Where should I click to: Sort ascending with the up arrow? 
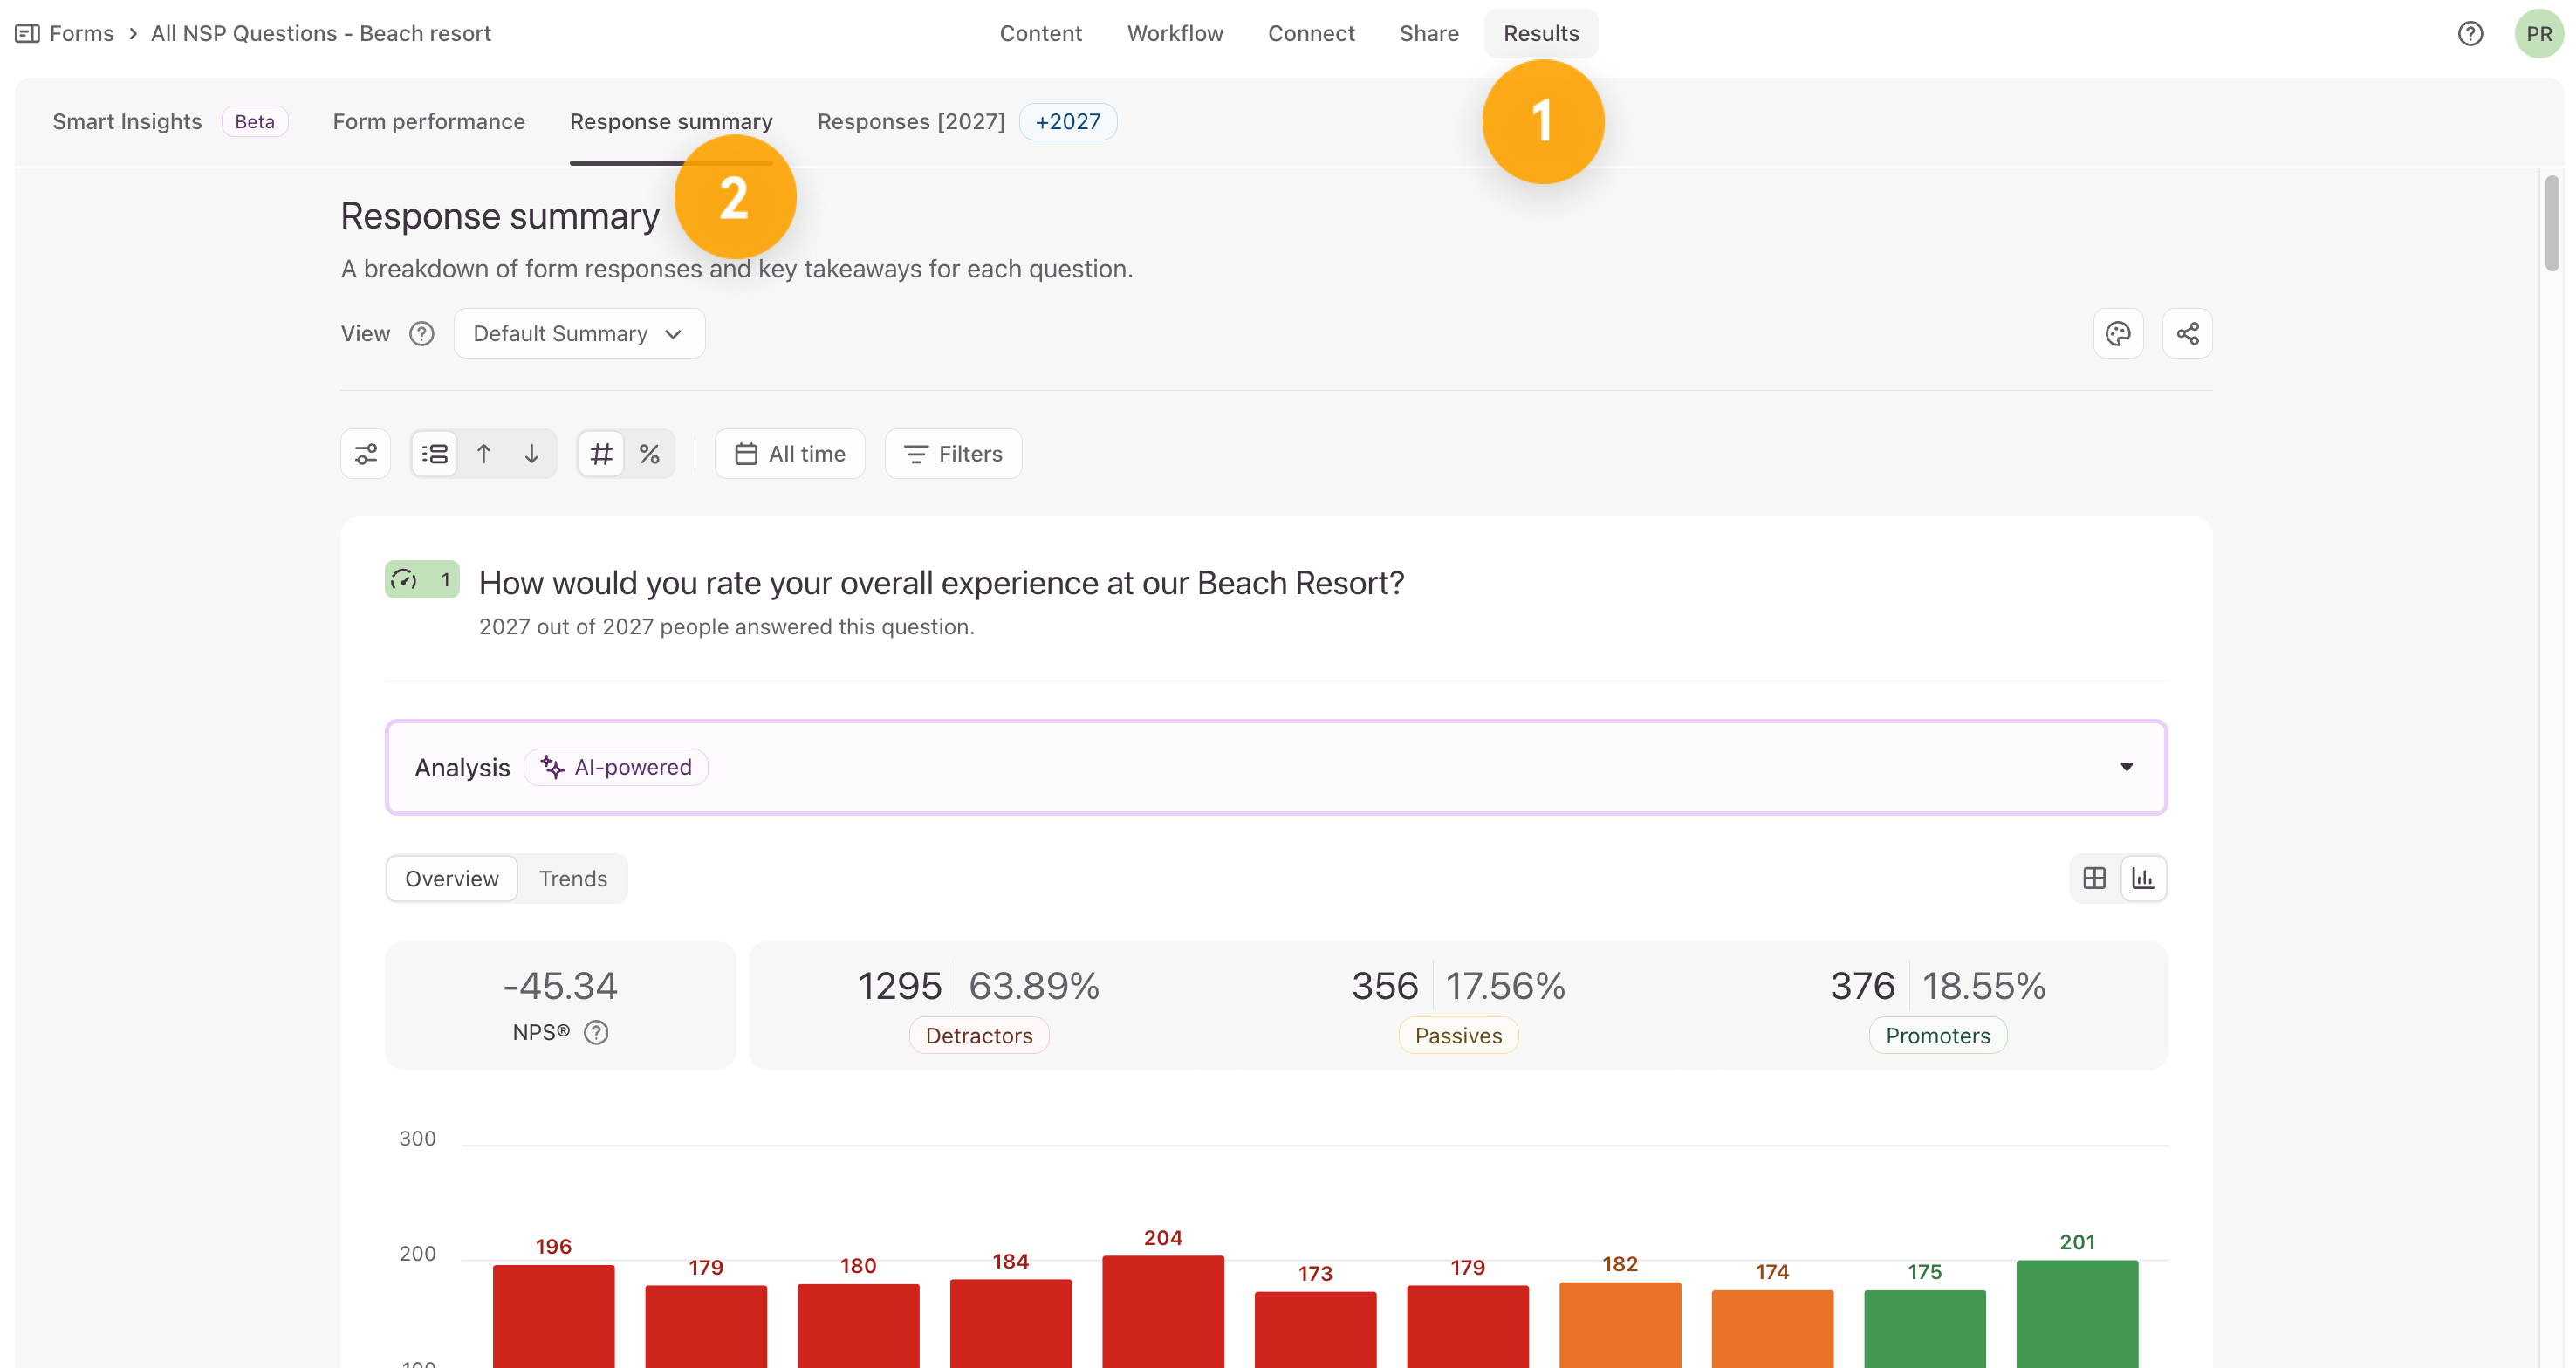[x=484, y=454]
